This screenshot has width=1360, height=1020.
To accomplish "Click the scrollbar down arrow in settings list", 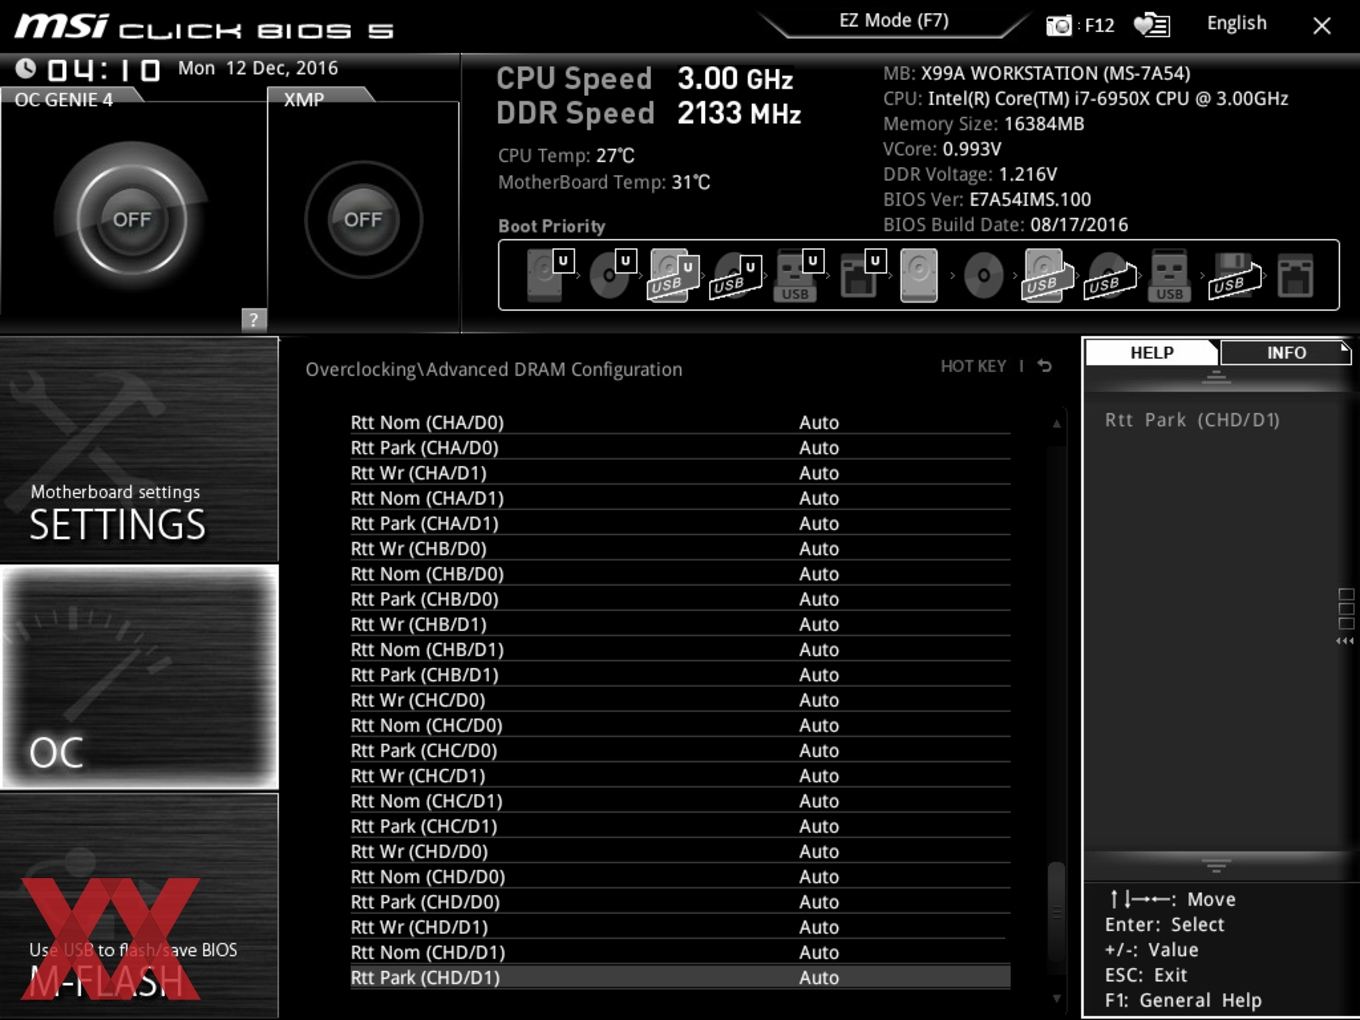I will coord(1056,998).
